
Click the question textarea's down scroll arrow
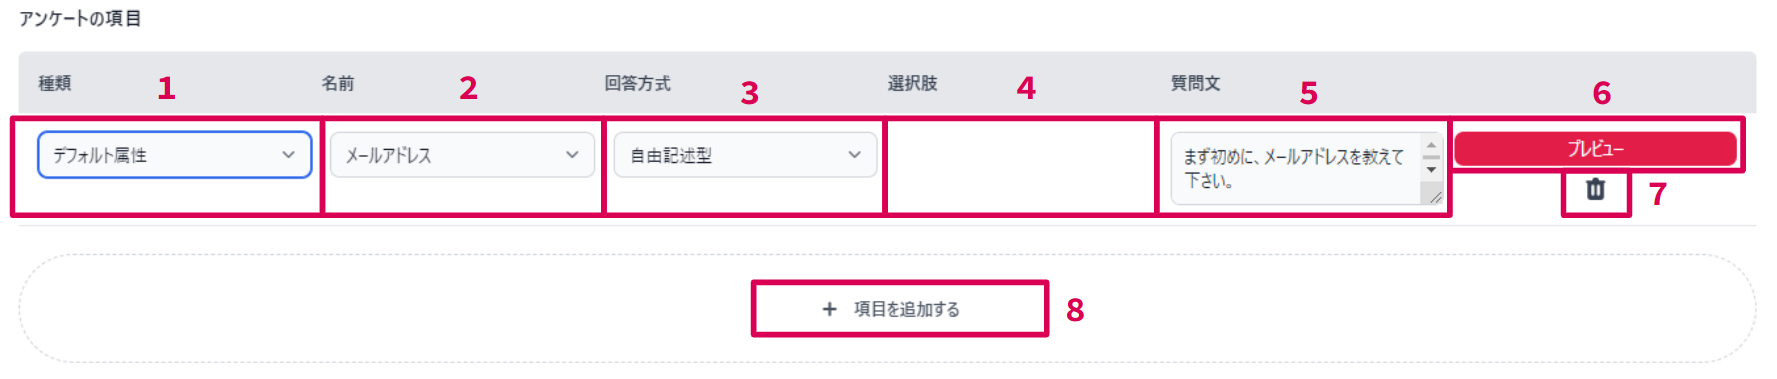(1431, 170)
